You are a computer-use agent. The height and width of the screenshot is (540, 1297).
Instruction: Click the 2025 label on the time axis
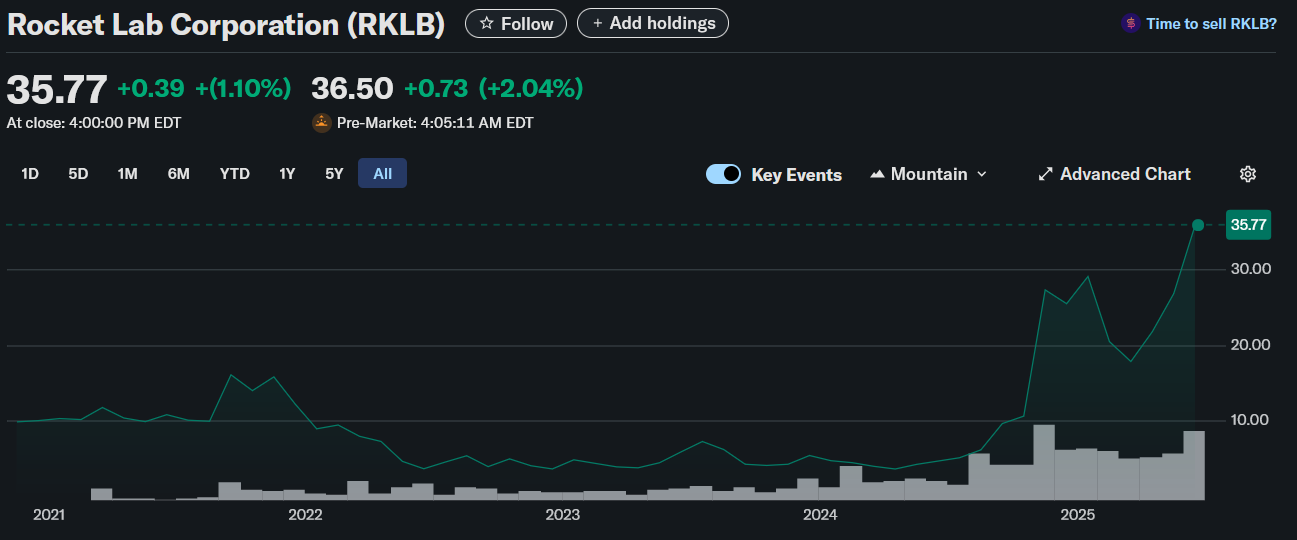click(x=1078, y=515)
